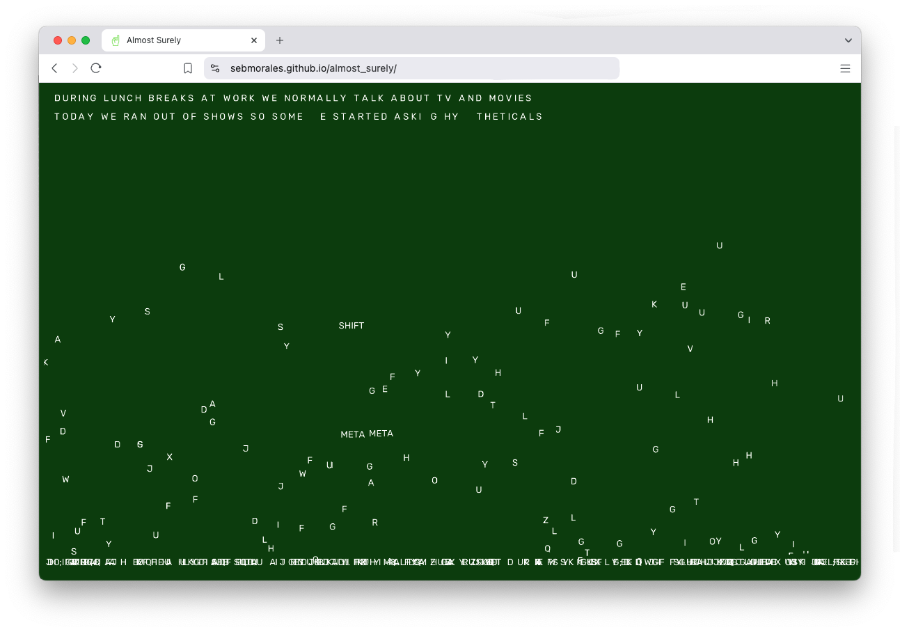Click the green window maximize button
The height and width of the screenshot is (632, 900).
click(x=86, y=40)
